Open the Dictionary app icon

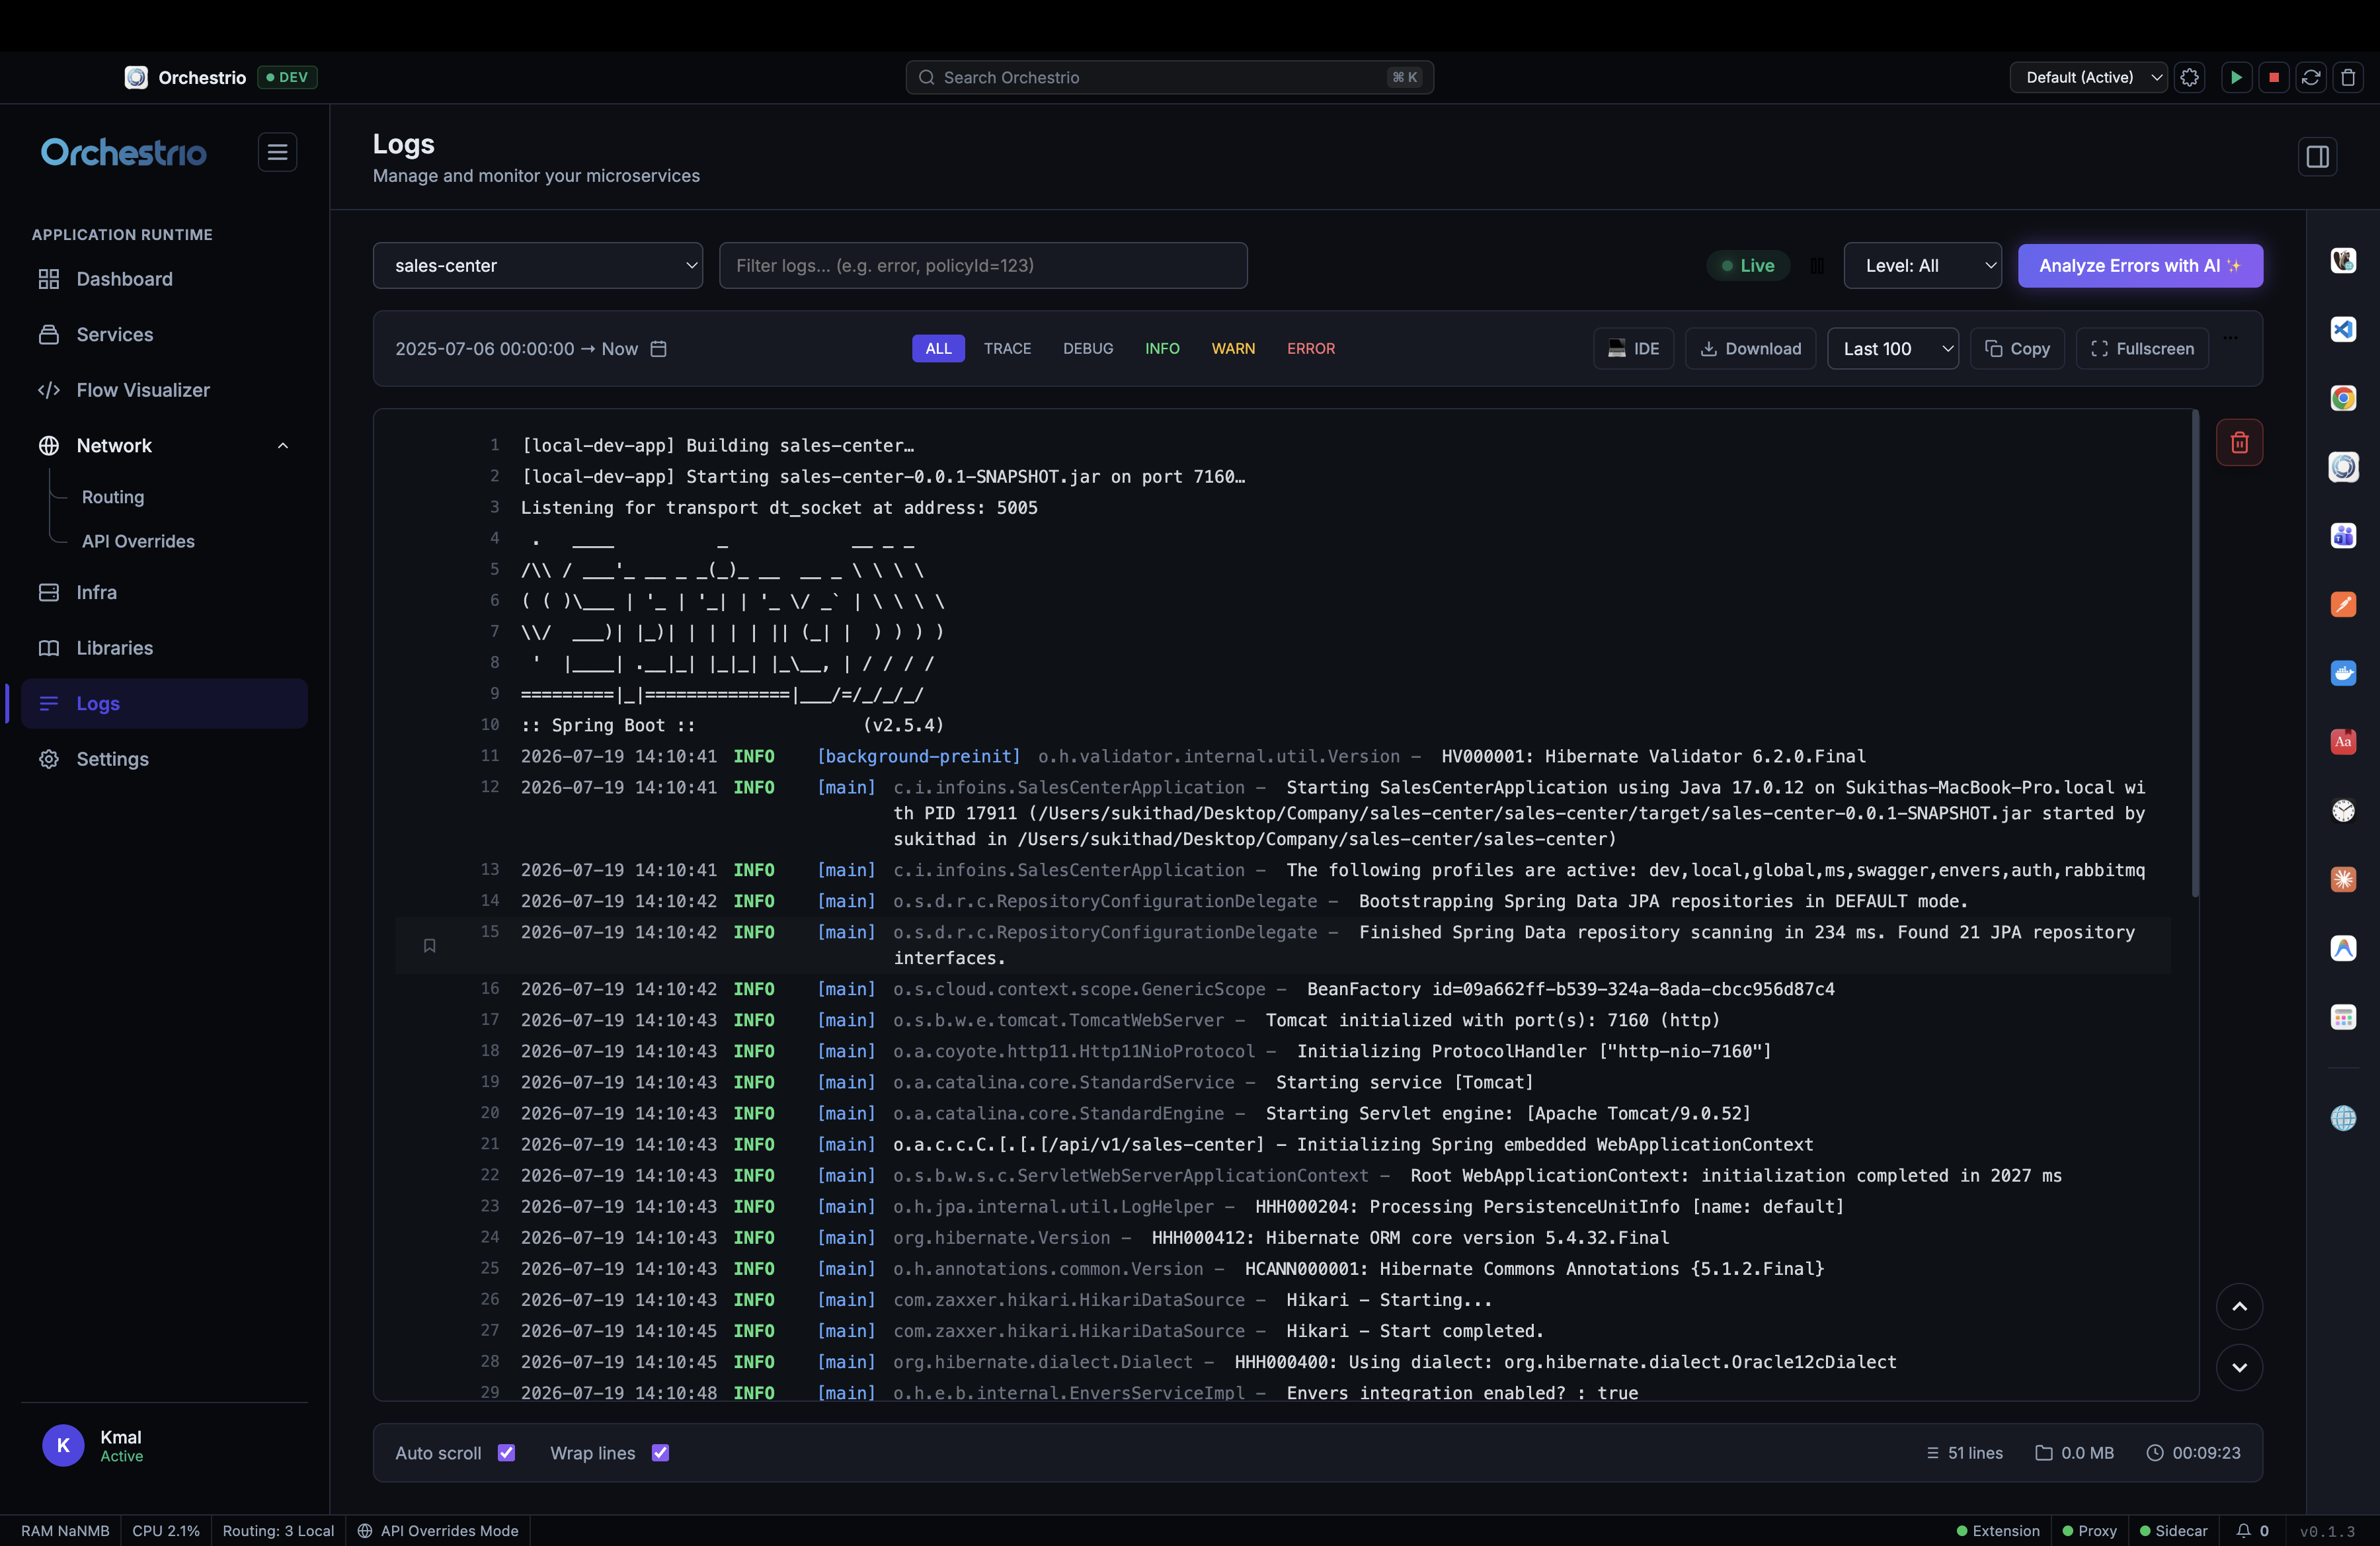(2343, 742)
